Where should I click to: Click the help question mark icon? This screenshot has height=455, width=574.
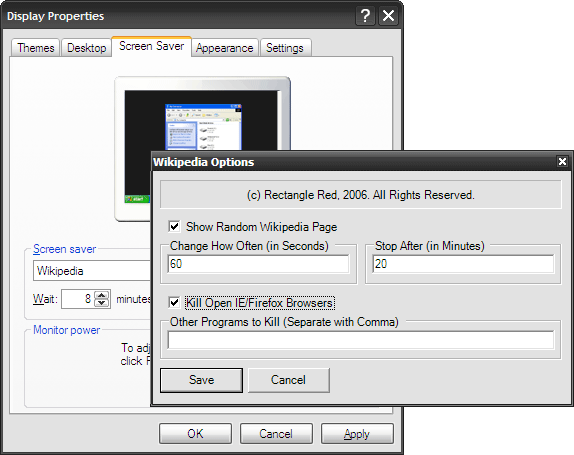[x=365, y=16]
